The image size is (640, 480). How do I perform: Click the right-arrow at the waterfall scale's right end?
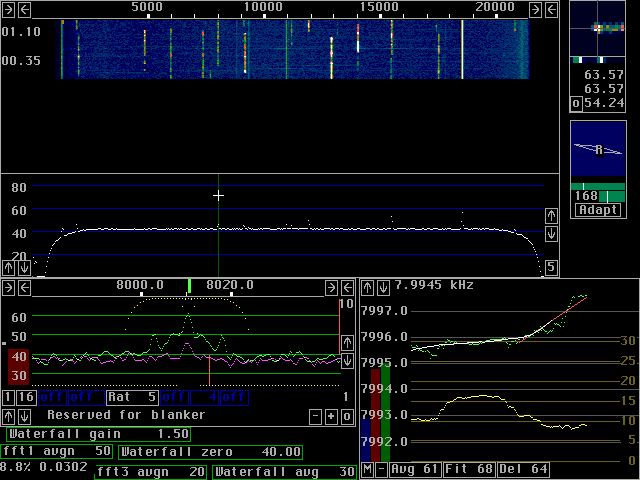[535, 9]
